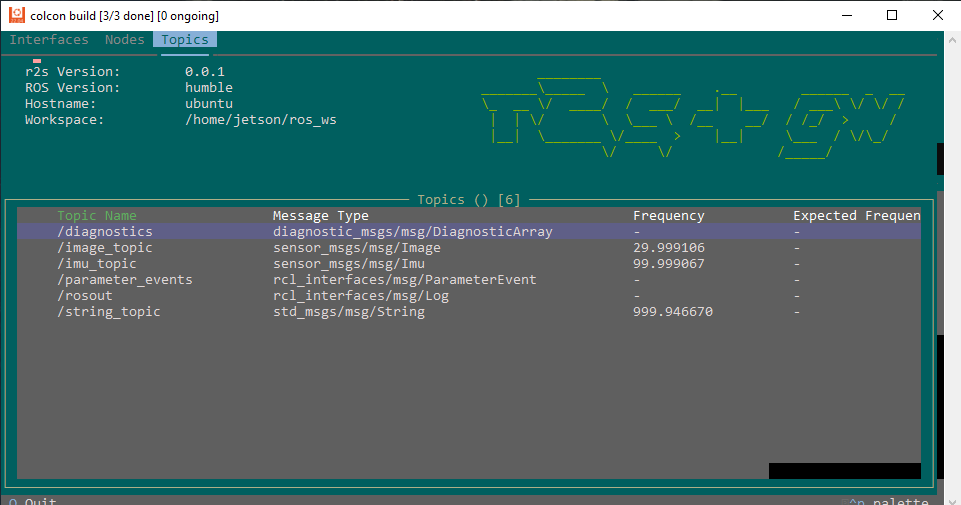This screenshot has width=961, height=505.
Task: Highlight the /parameter_events topic
Action: pos(125,280)
